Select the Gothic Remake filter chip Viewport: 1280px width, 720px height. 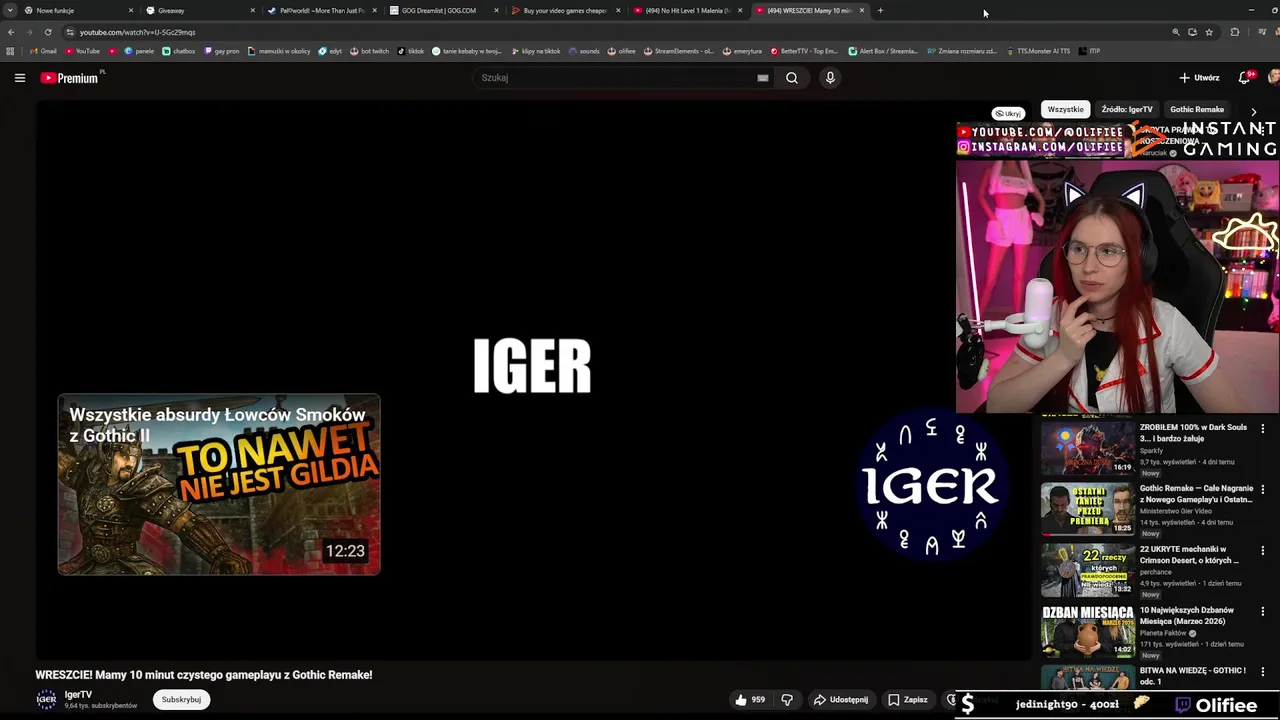pyautogui.click(x=1197, y=109)
